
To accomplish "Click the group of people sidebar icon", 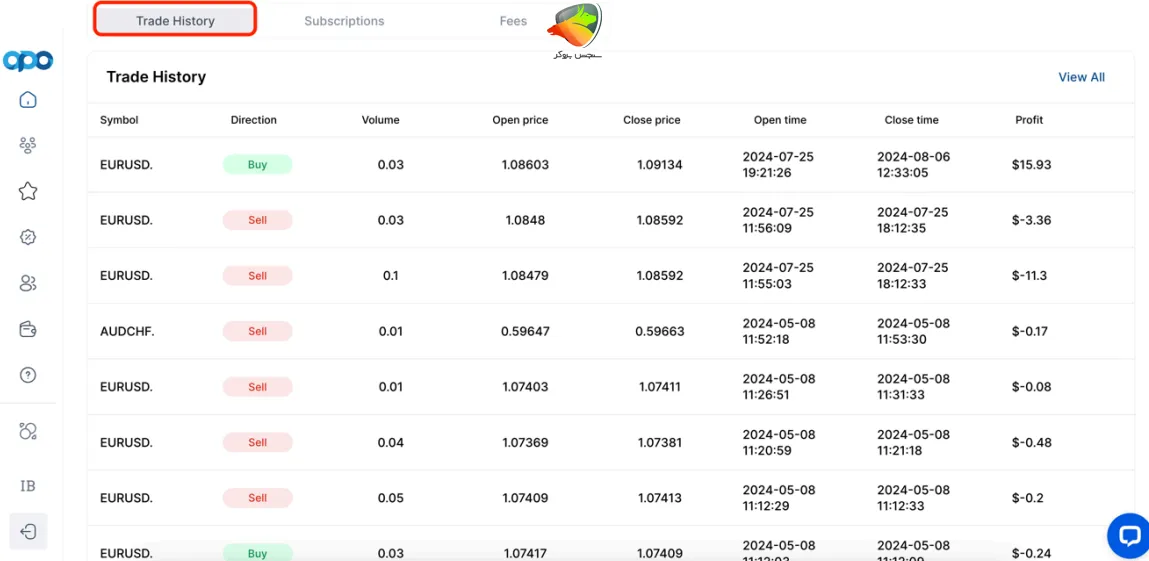I will point(28,146).
